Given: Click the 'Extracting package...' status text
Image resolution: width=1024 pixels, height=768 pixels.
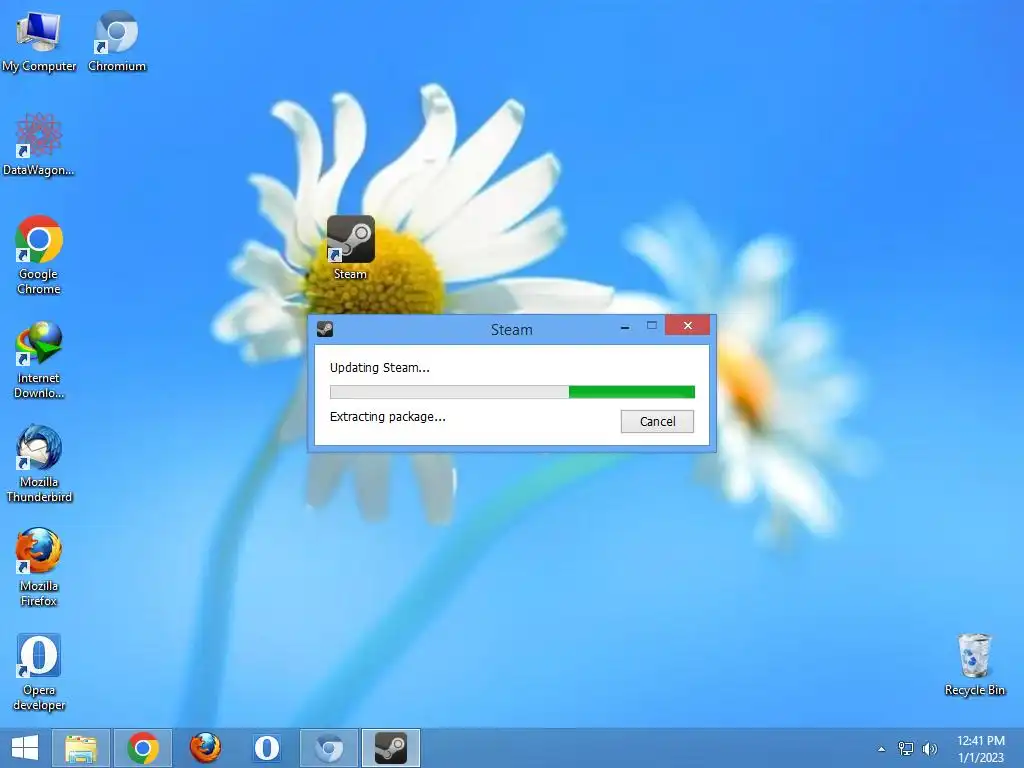Looking at the screenshot, I should [x=387, y=417].
